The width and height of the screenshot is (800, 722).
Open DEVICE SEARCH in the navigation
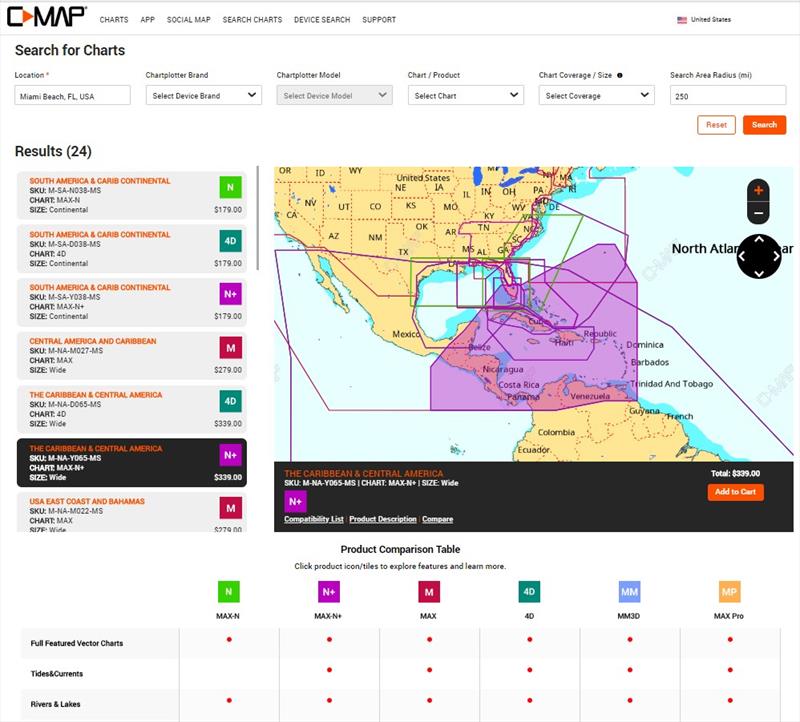[x=322, y=20]
